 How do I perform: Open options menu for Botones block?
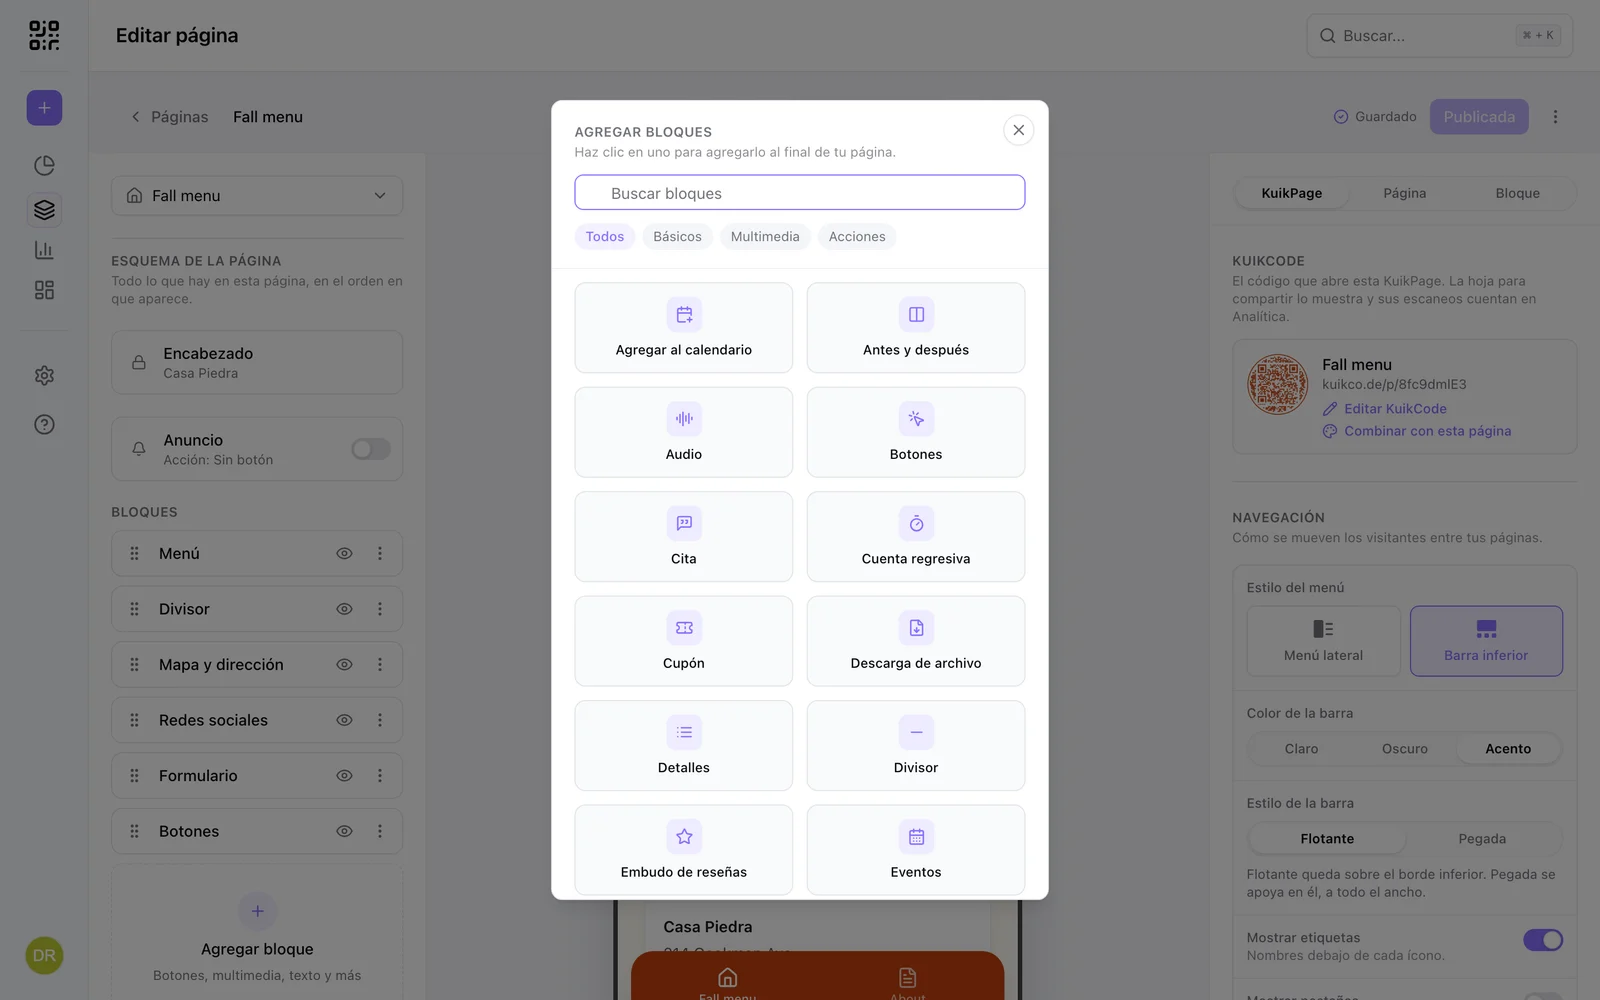tap(380, 831)
